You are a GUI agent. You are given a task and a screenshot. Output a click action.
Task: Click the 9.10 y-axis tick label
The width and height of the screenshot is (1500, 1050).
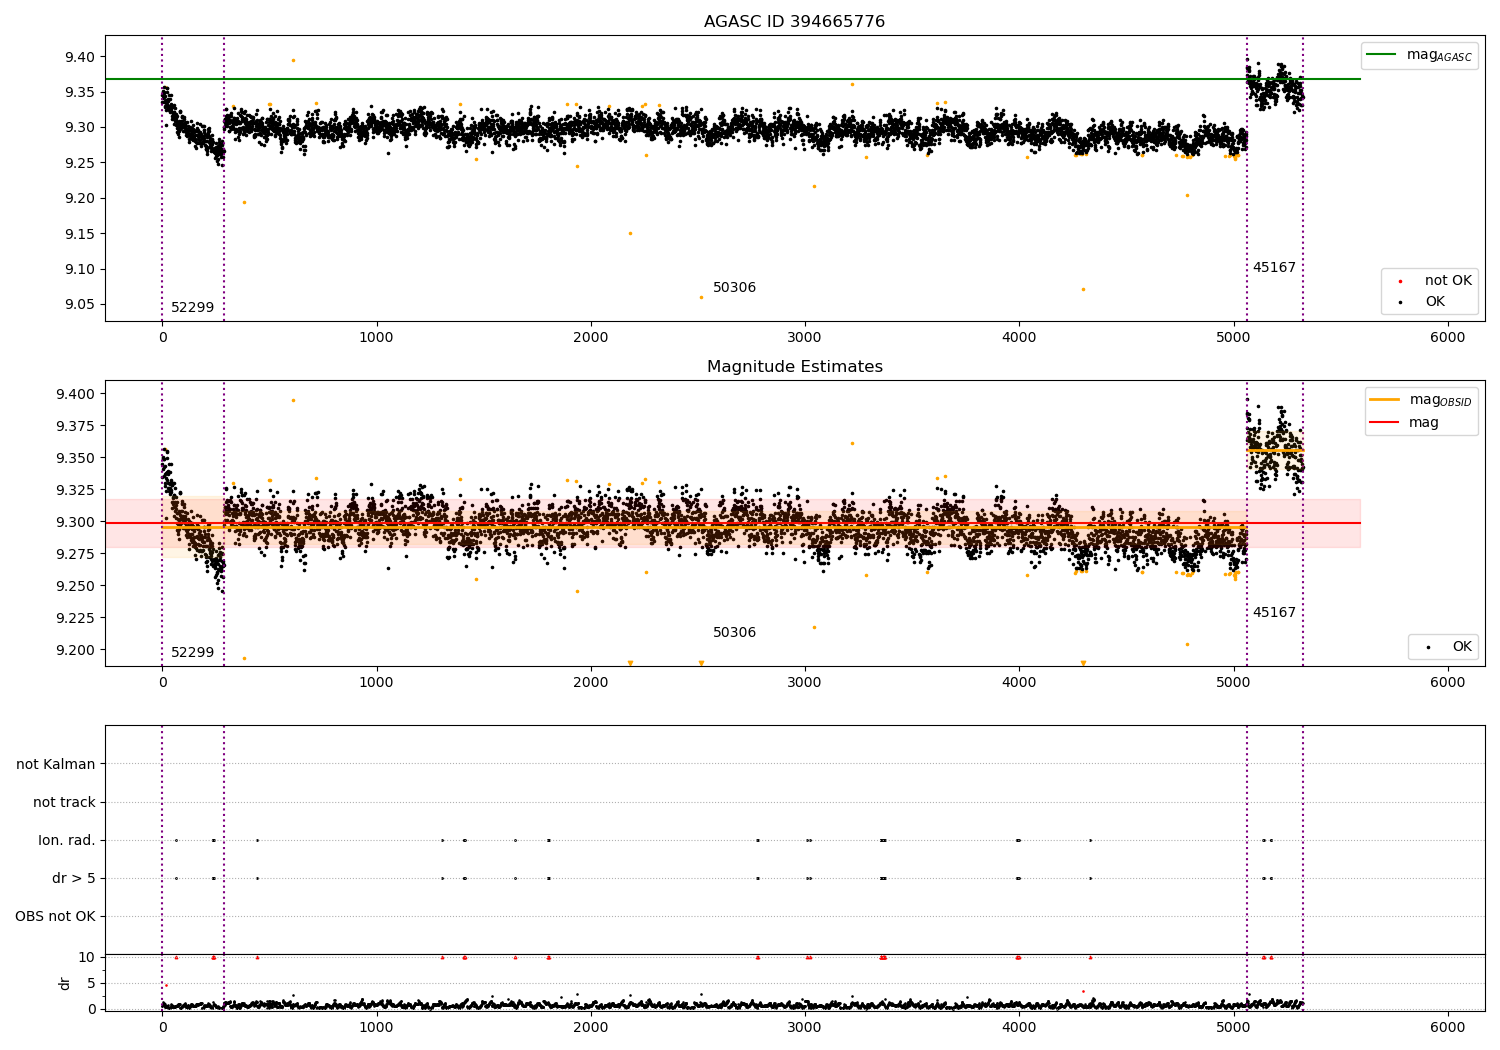[80, 269]
